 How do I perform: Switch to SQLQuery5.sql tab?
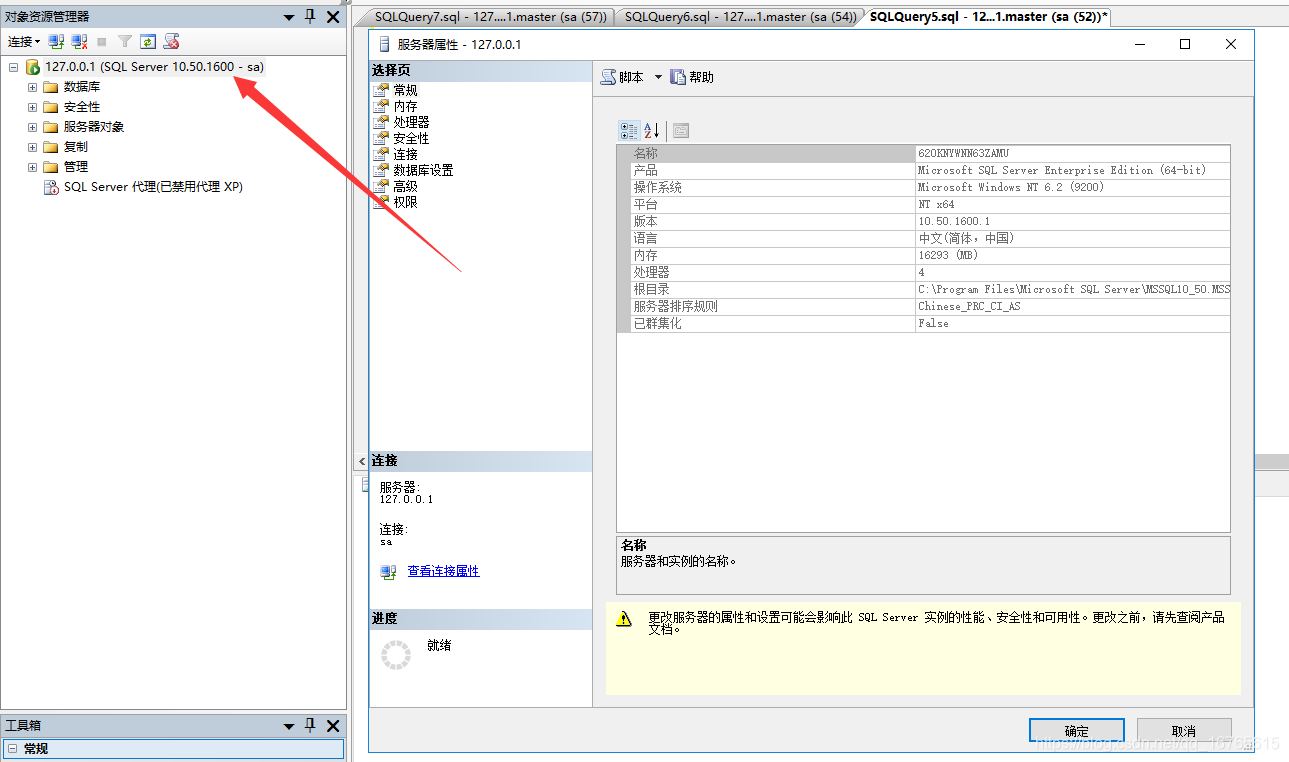986,17
